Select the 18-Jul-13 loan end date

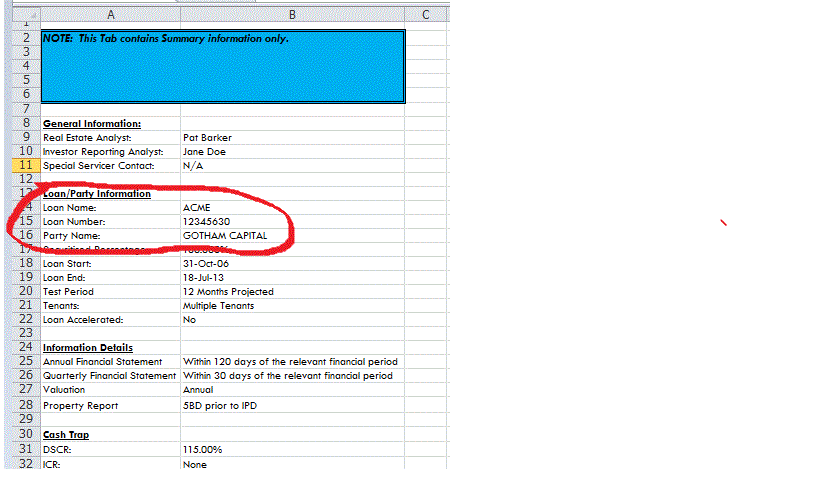tap(203, 277)
